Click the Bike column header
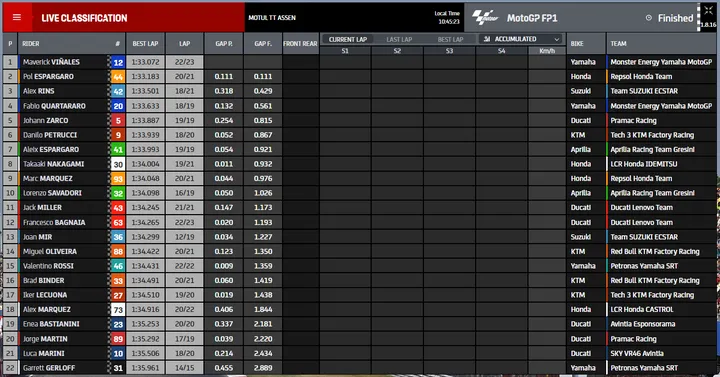Image resolution: width=720 pixels, height=377 pixels. [586, 44]
